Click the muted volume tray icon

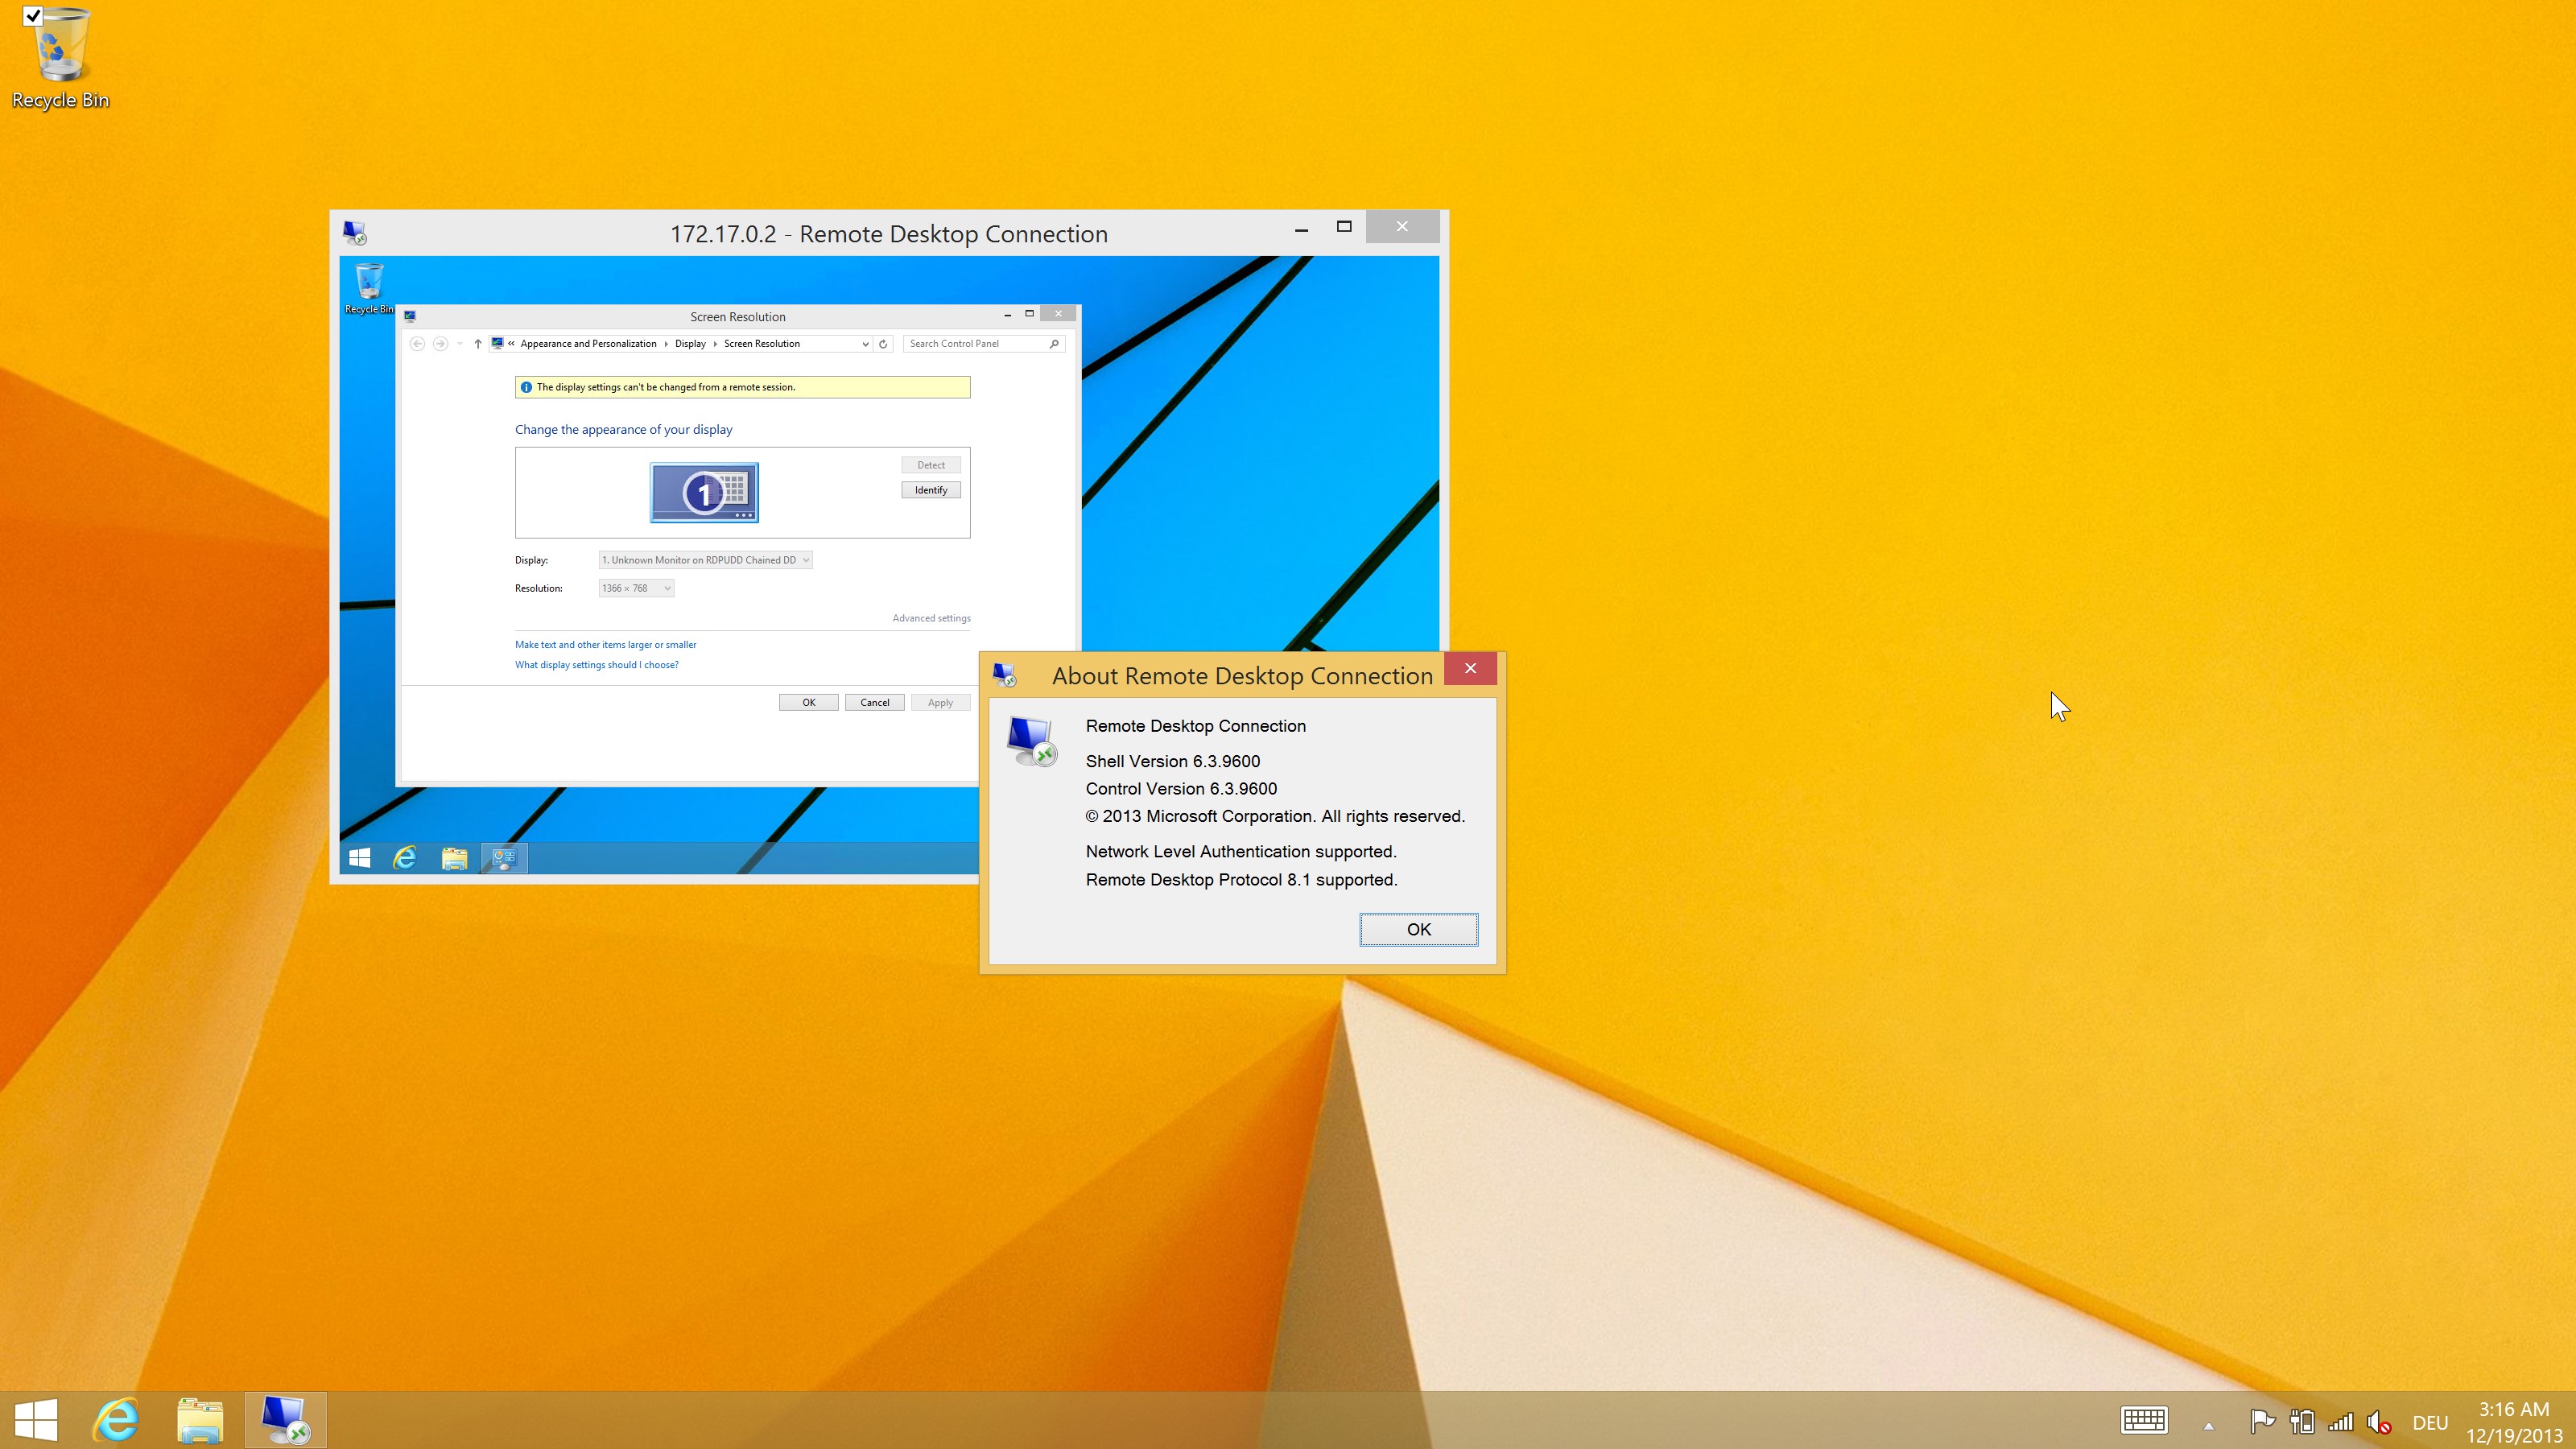click(x=2379, y=1421)
